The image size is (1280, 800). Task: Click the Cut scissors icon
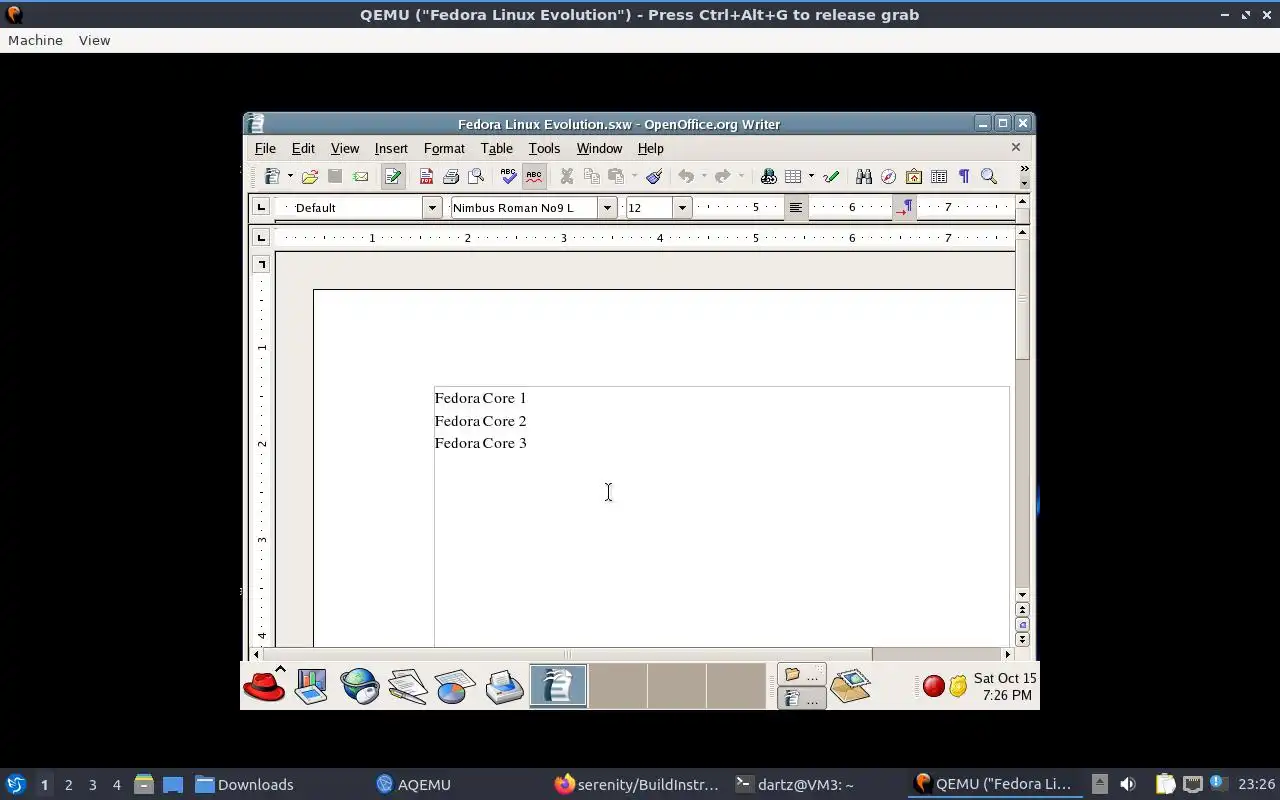pos(566,177)
